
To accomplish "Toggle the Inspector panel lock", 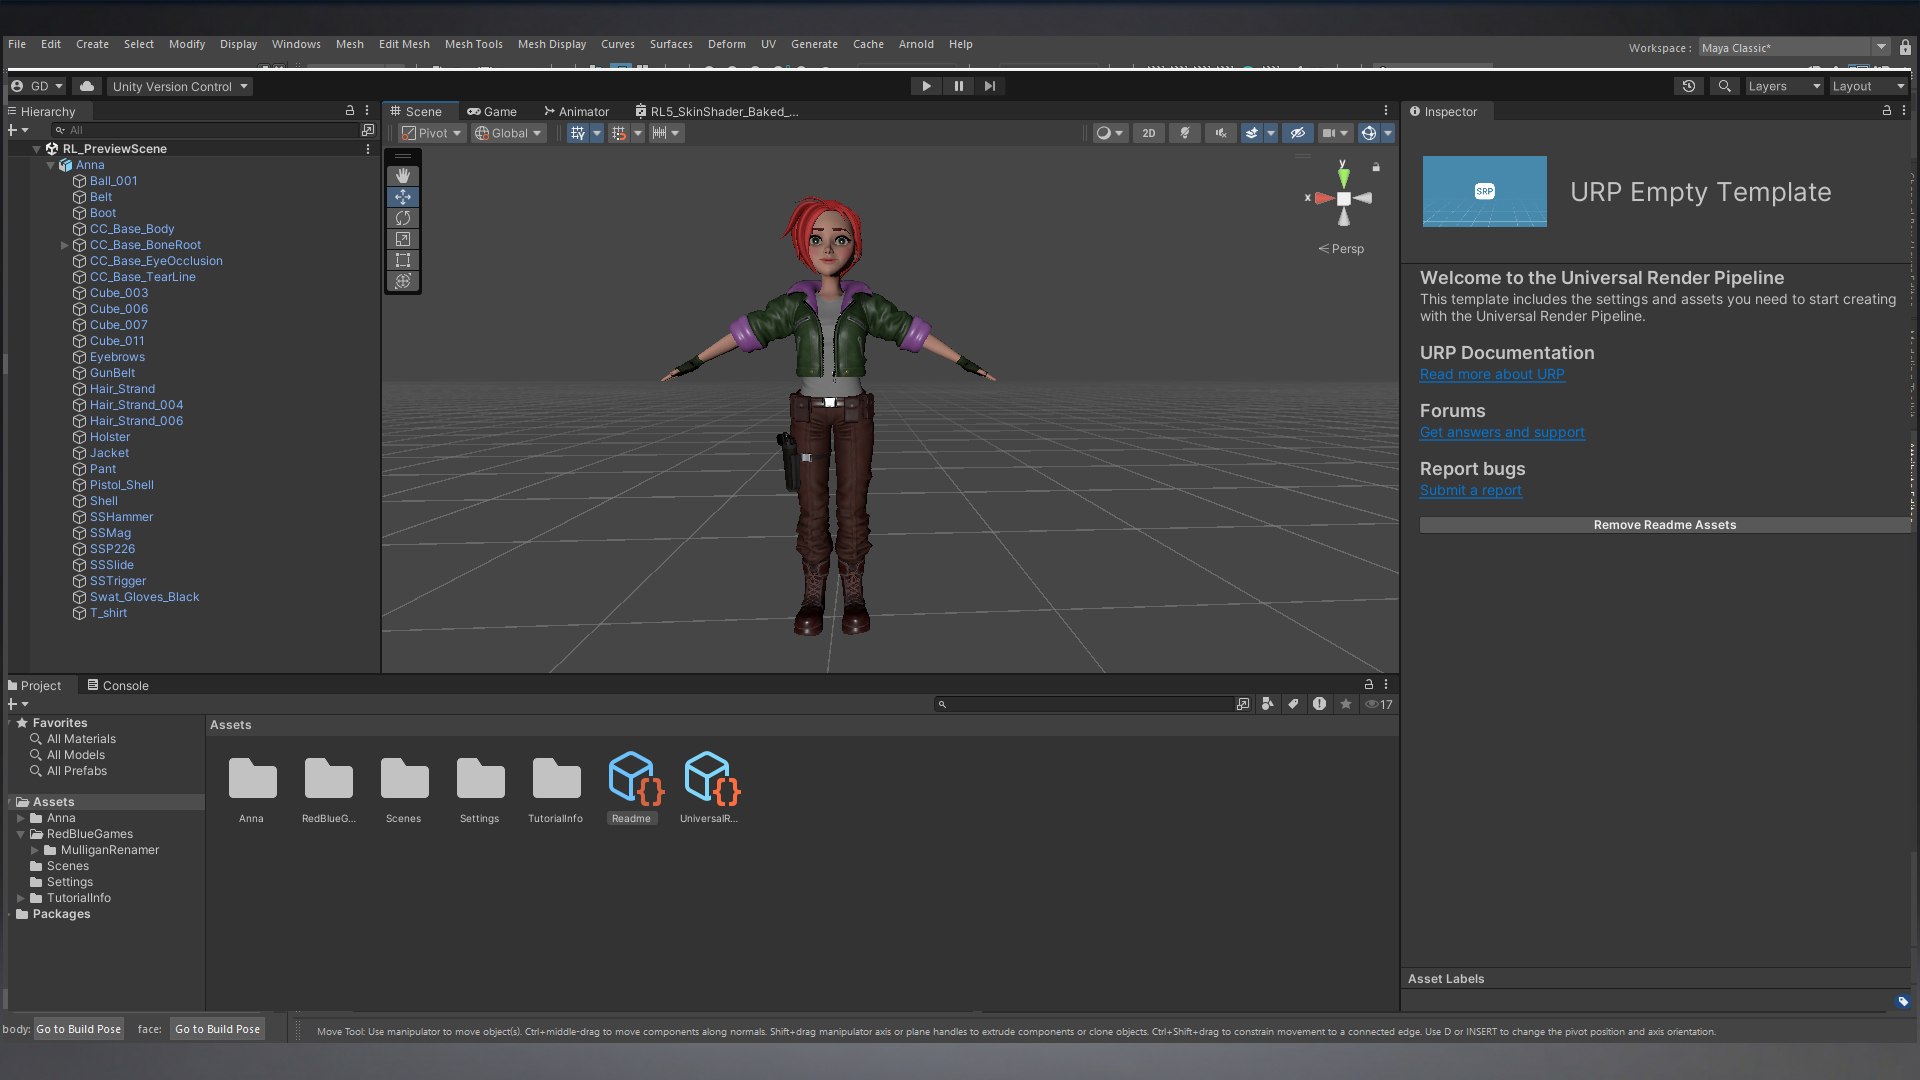I will [1887, 111].
